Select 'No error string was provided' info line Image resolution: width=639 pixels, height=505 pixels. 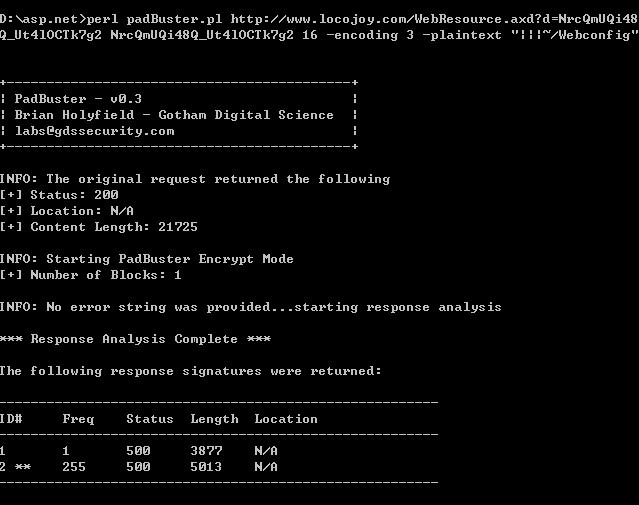coord(251,307)
